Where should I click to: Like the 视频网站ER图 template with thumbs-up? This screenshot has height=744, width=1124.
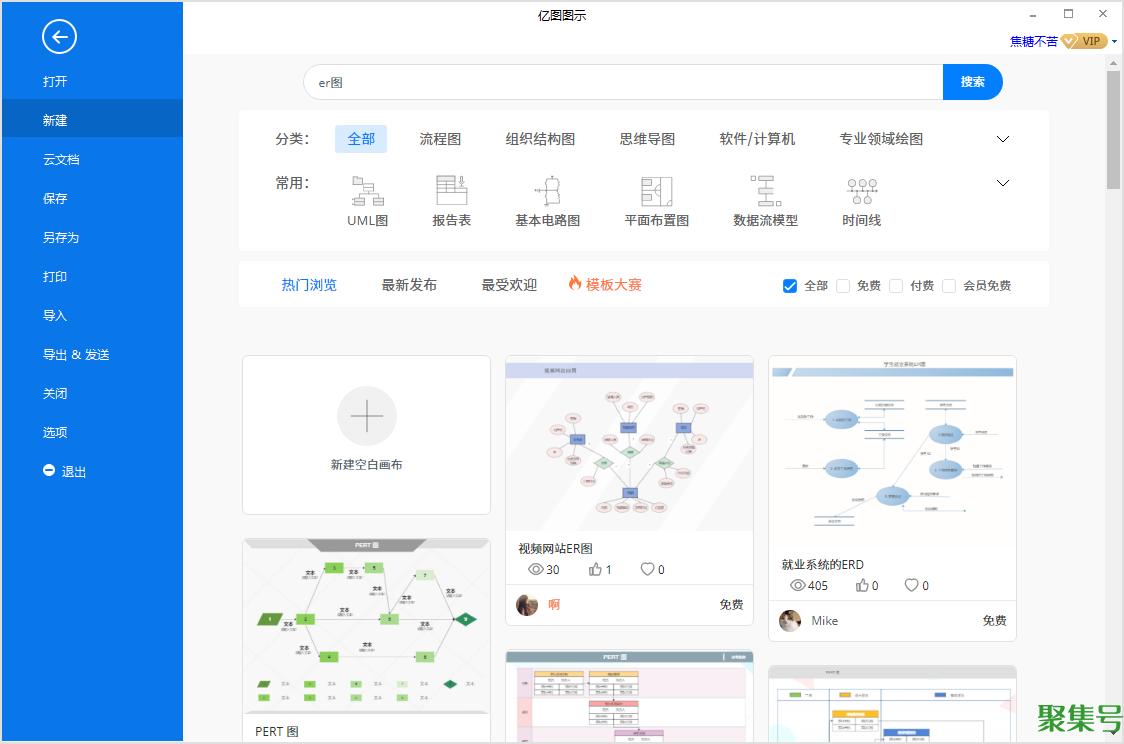point(596,569)
